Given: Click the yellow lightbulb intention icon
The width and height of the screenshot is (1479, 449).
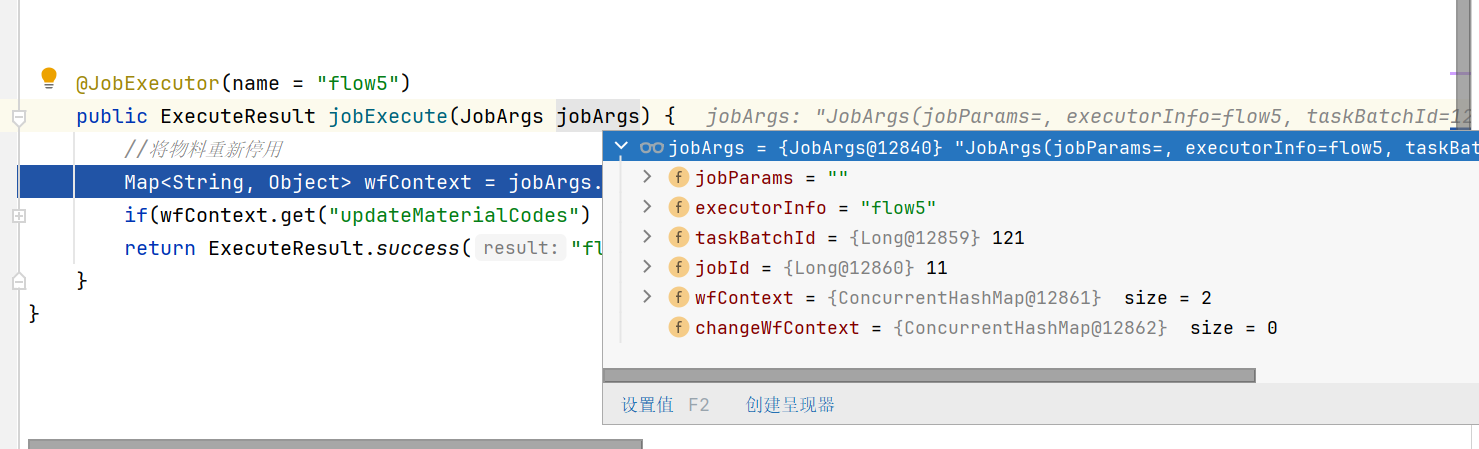Looking at the screenshot, I should click(49, 79).
